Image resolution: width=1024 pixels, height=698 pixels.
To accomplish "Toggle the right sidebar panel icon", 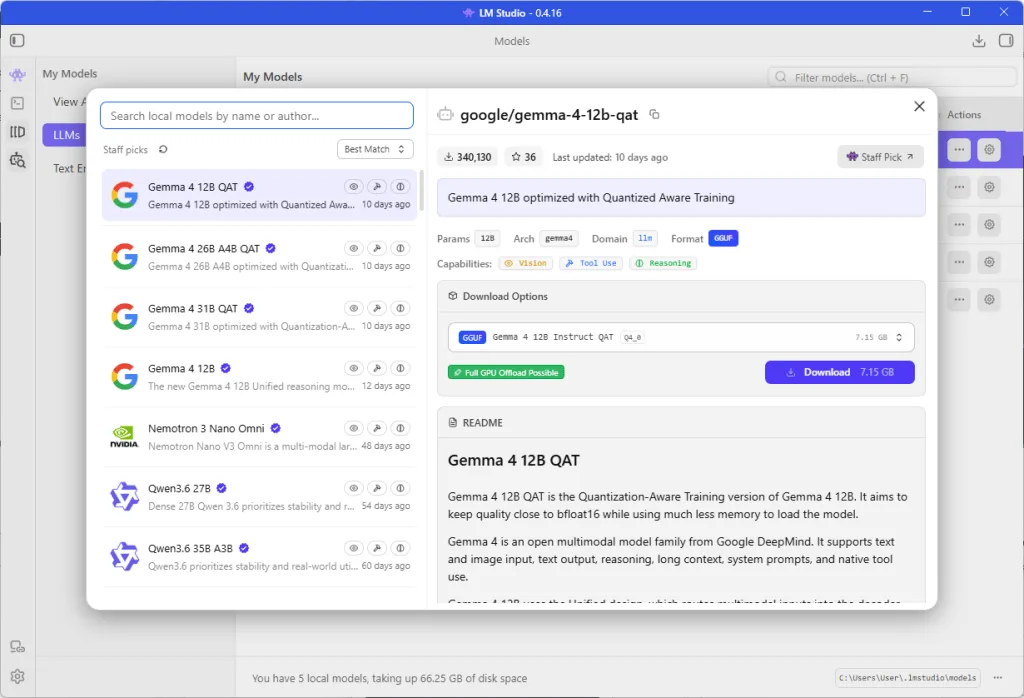I will (1006, 40).
